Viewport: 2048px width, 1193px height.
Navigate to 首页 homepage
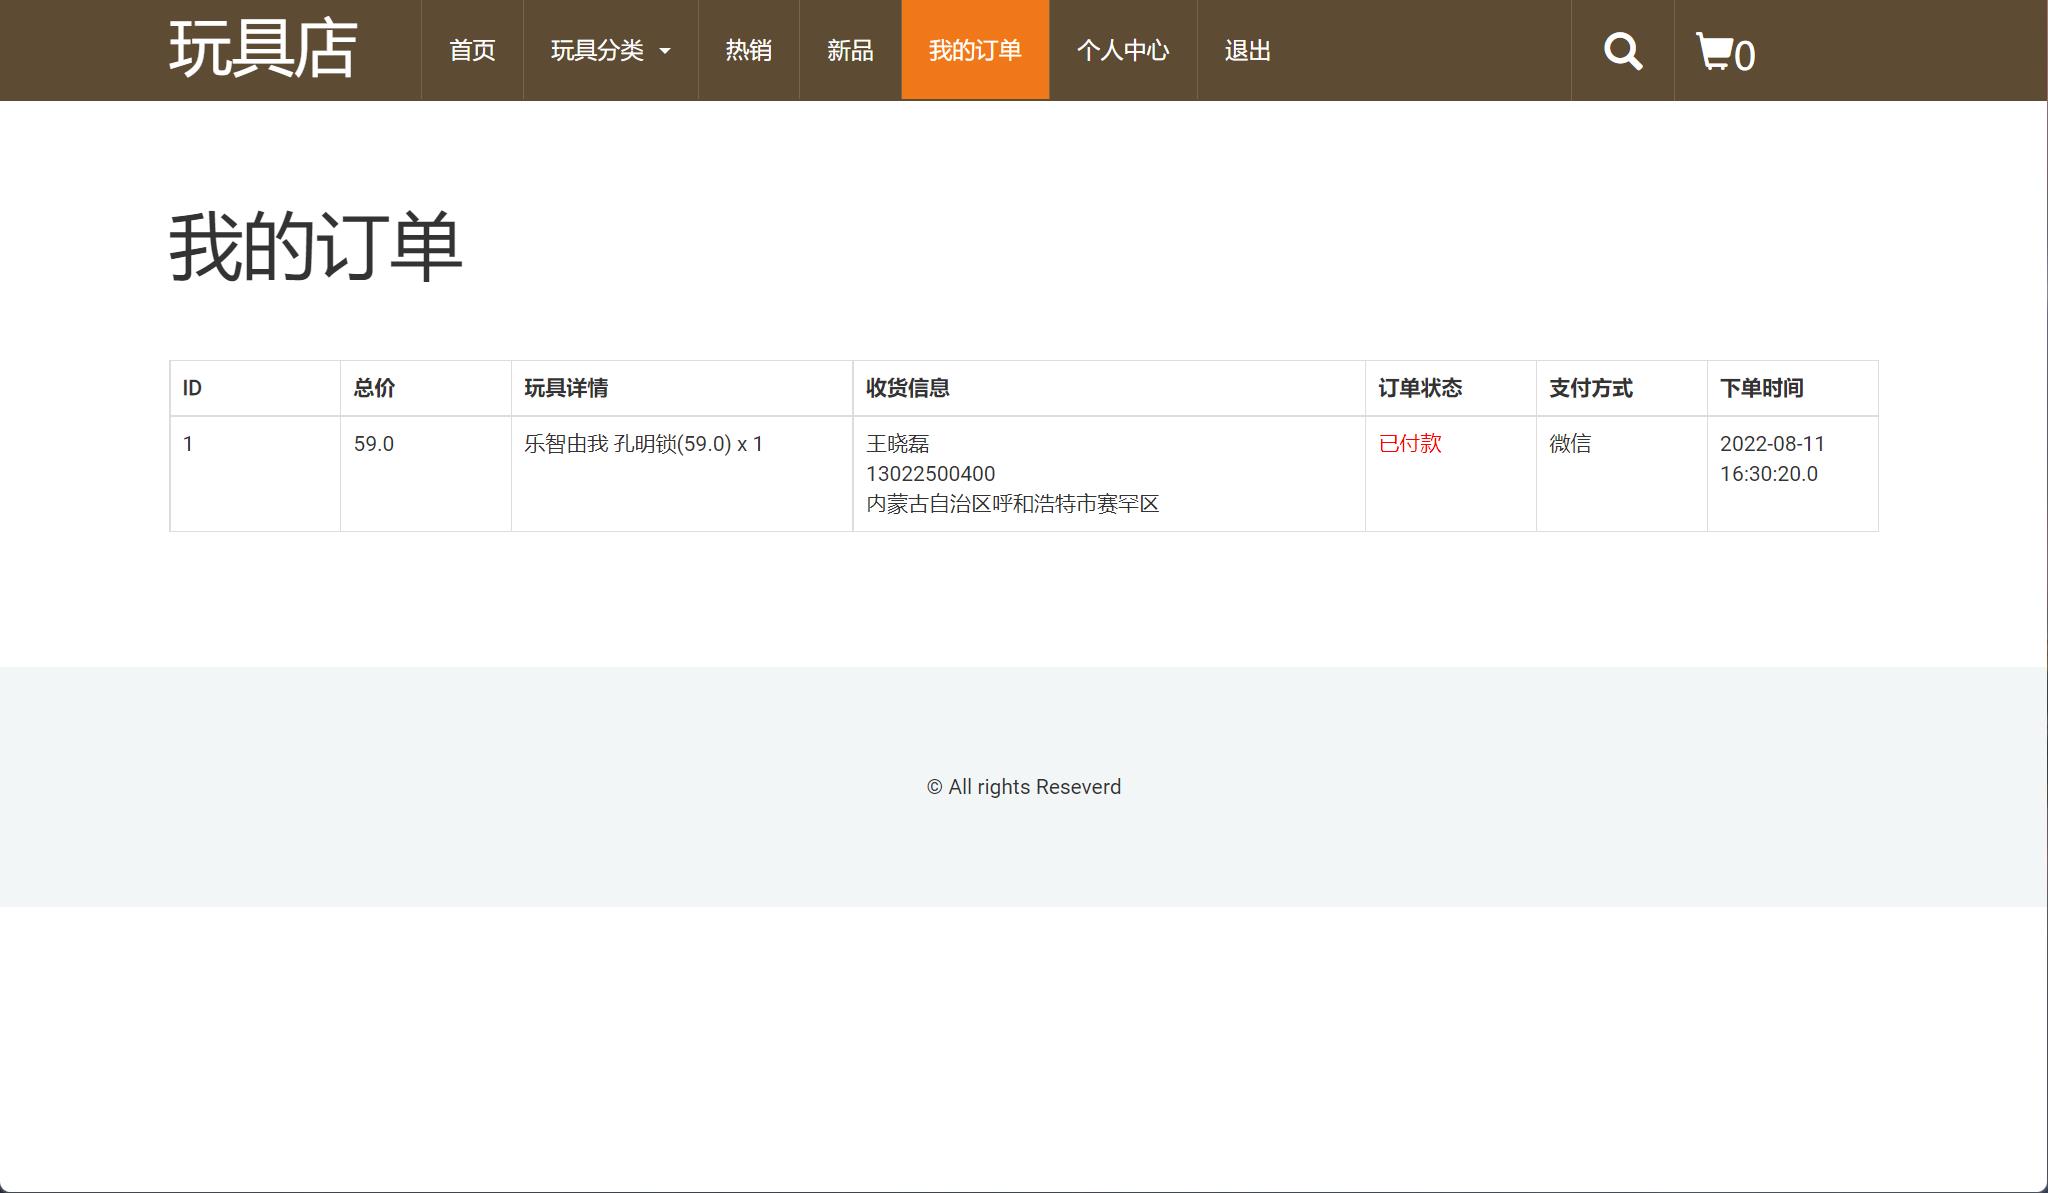(x=473, y=50)
